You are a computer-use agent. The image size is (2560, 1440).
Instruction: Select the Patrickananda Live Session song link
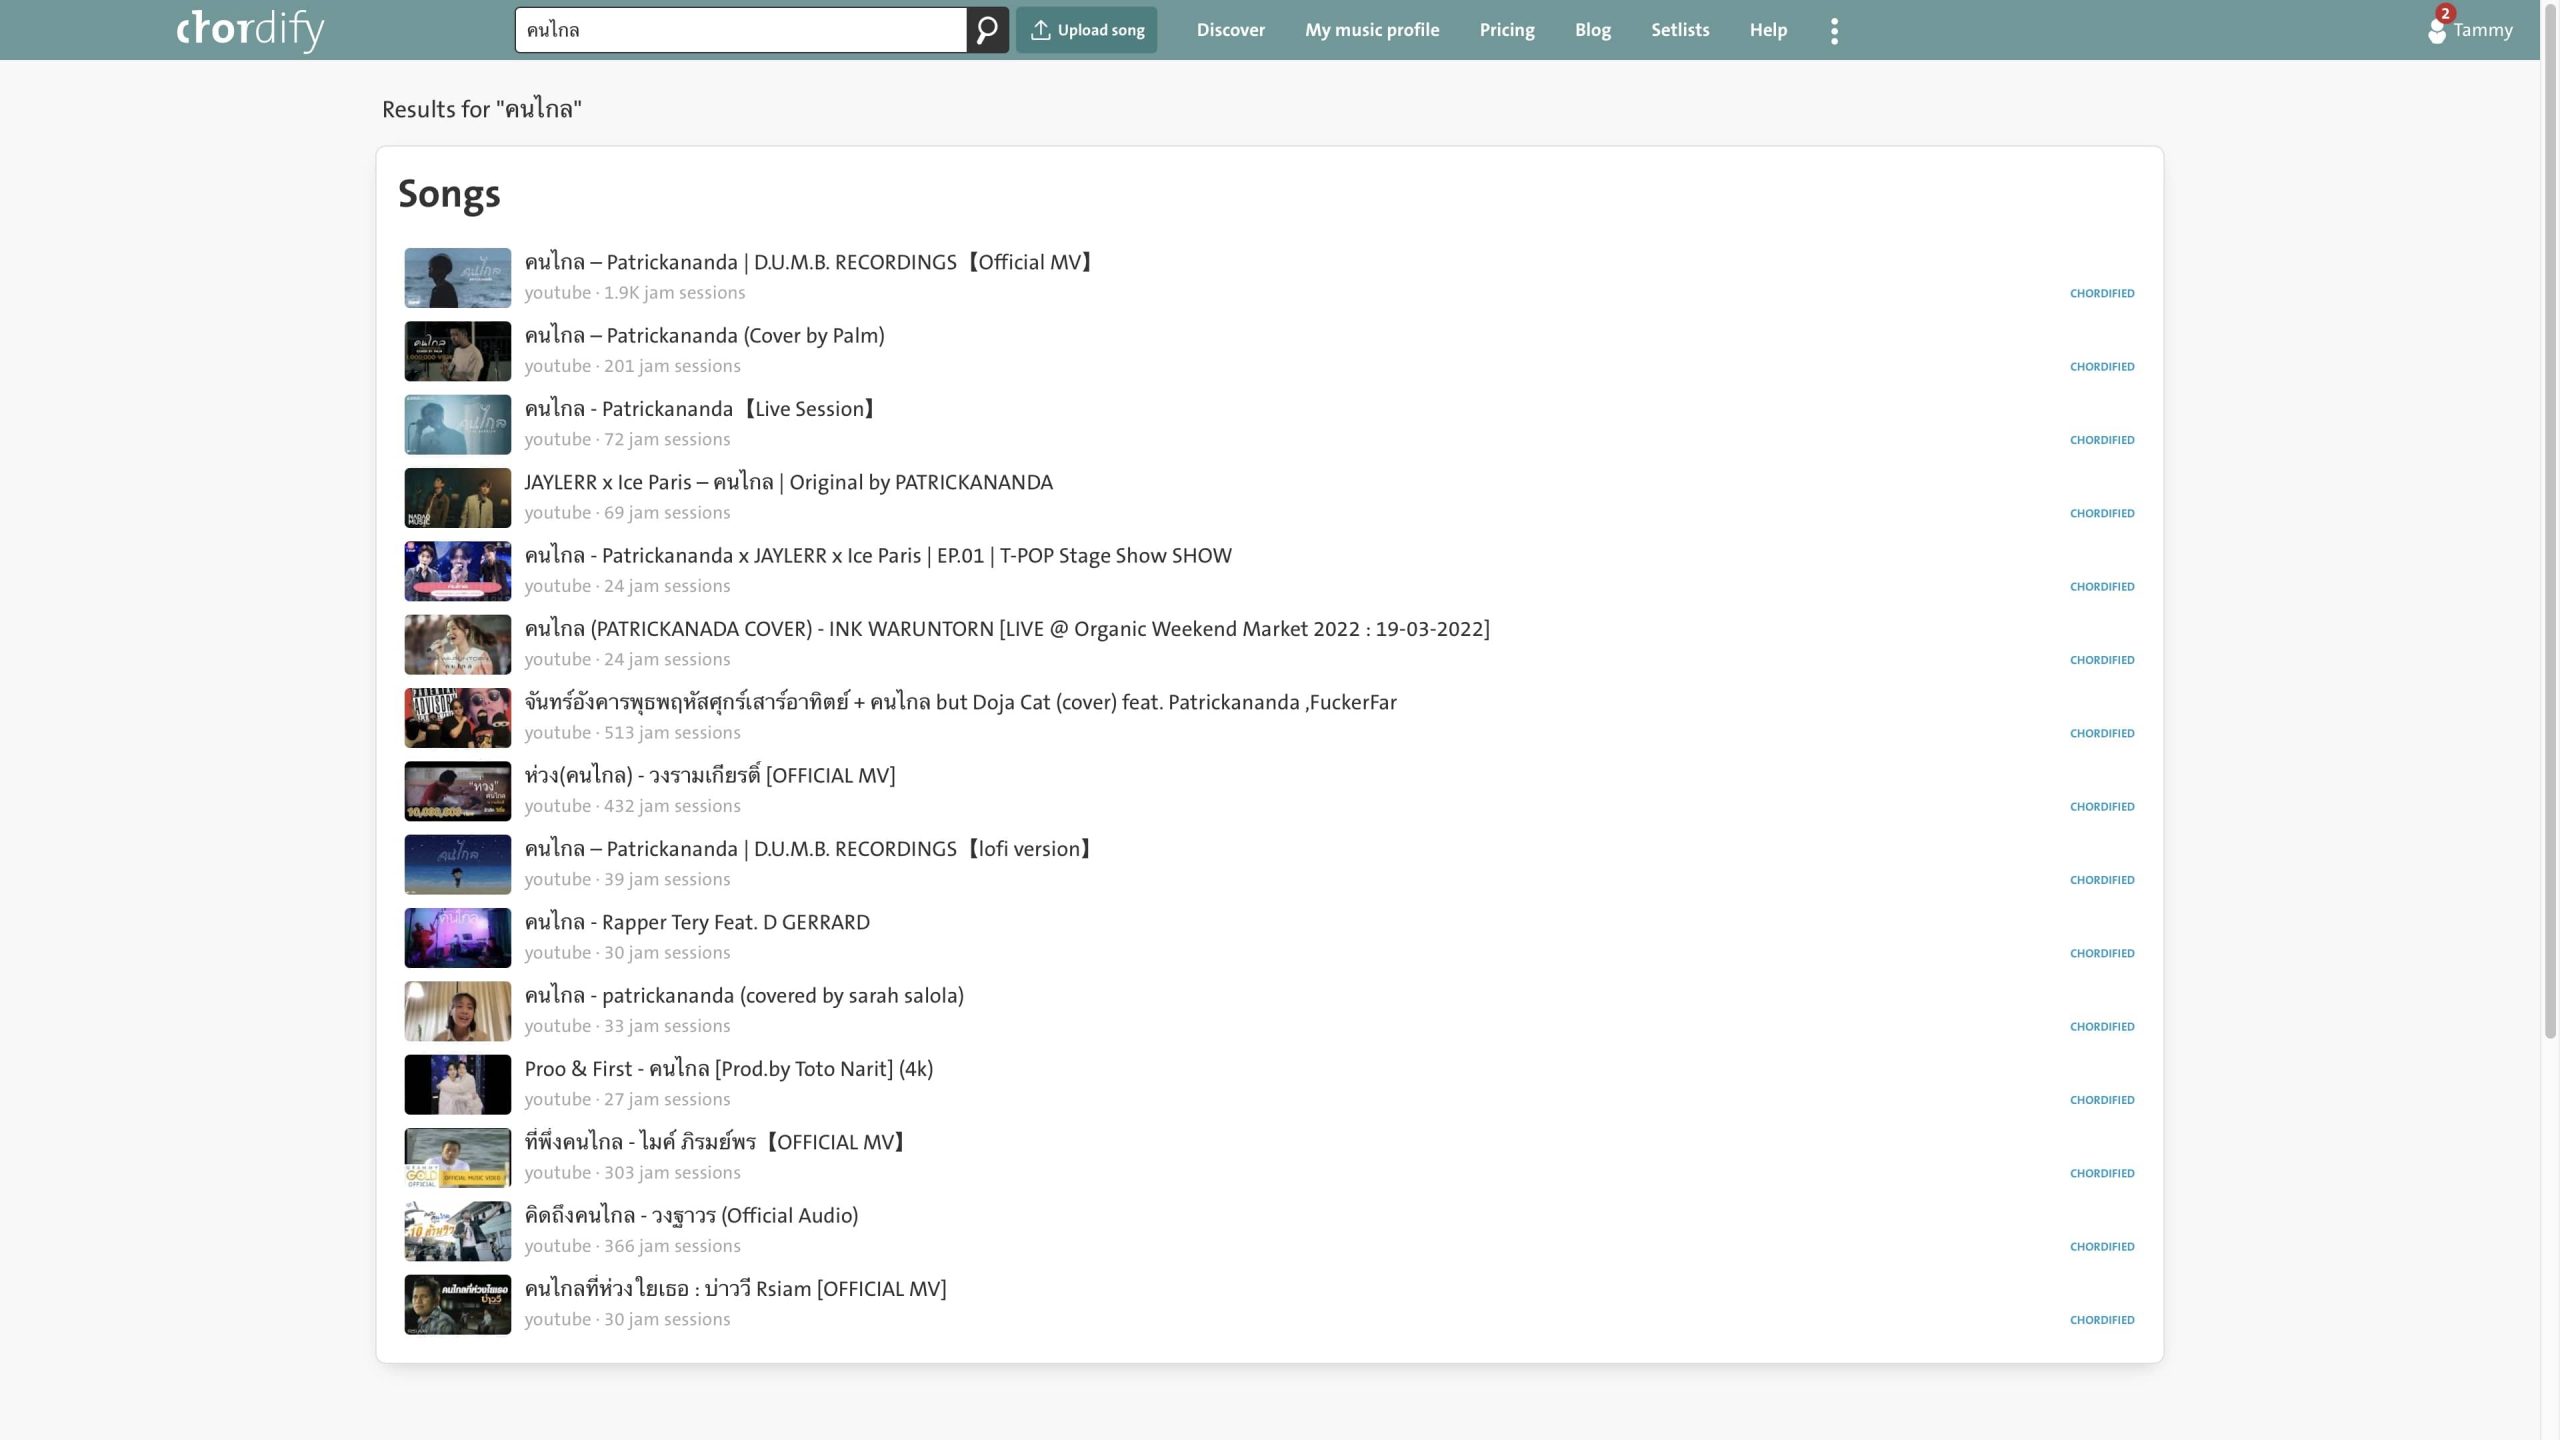701,409
